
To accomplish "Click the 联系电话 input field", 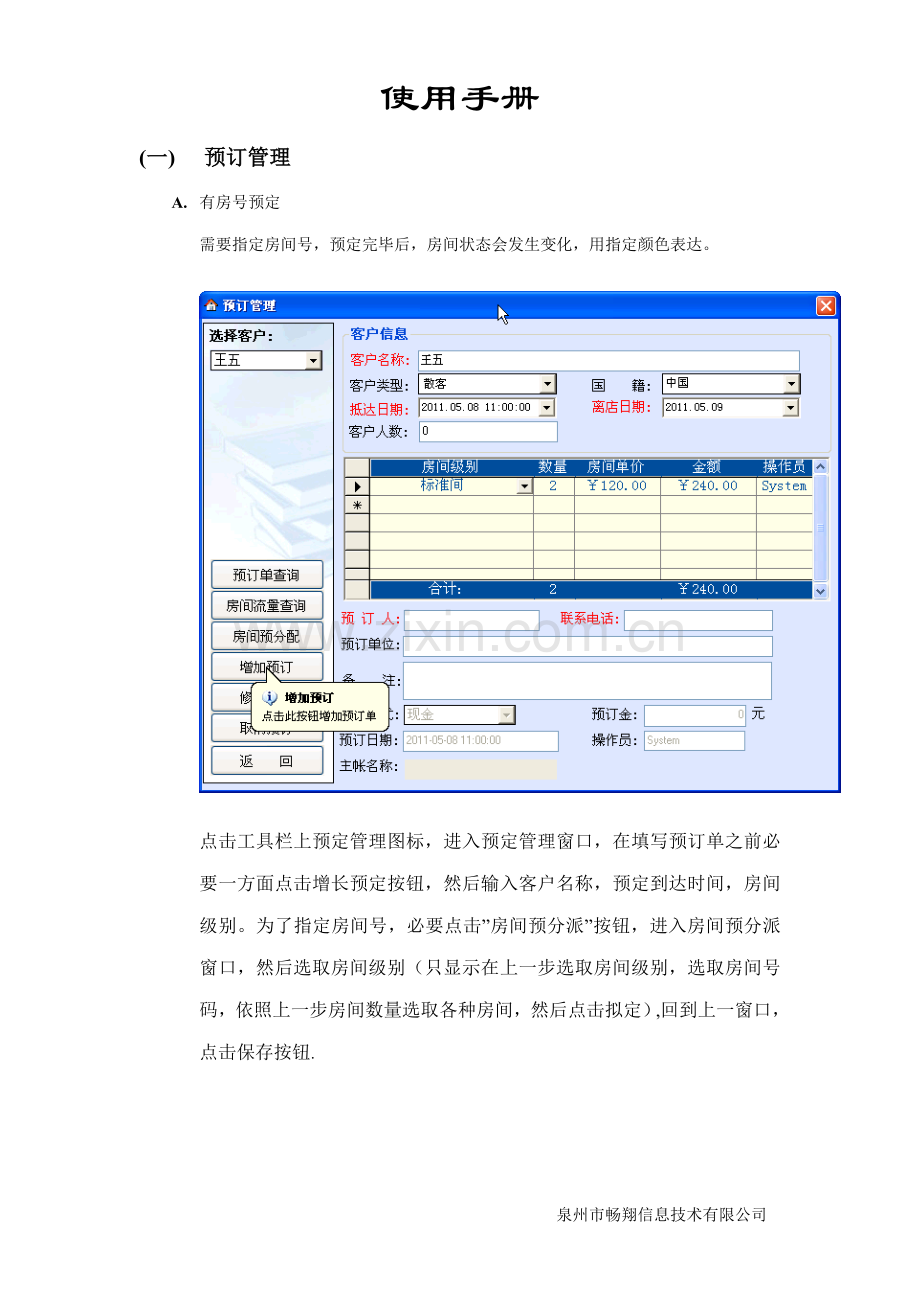I will tap(698, 620).
